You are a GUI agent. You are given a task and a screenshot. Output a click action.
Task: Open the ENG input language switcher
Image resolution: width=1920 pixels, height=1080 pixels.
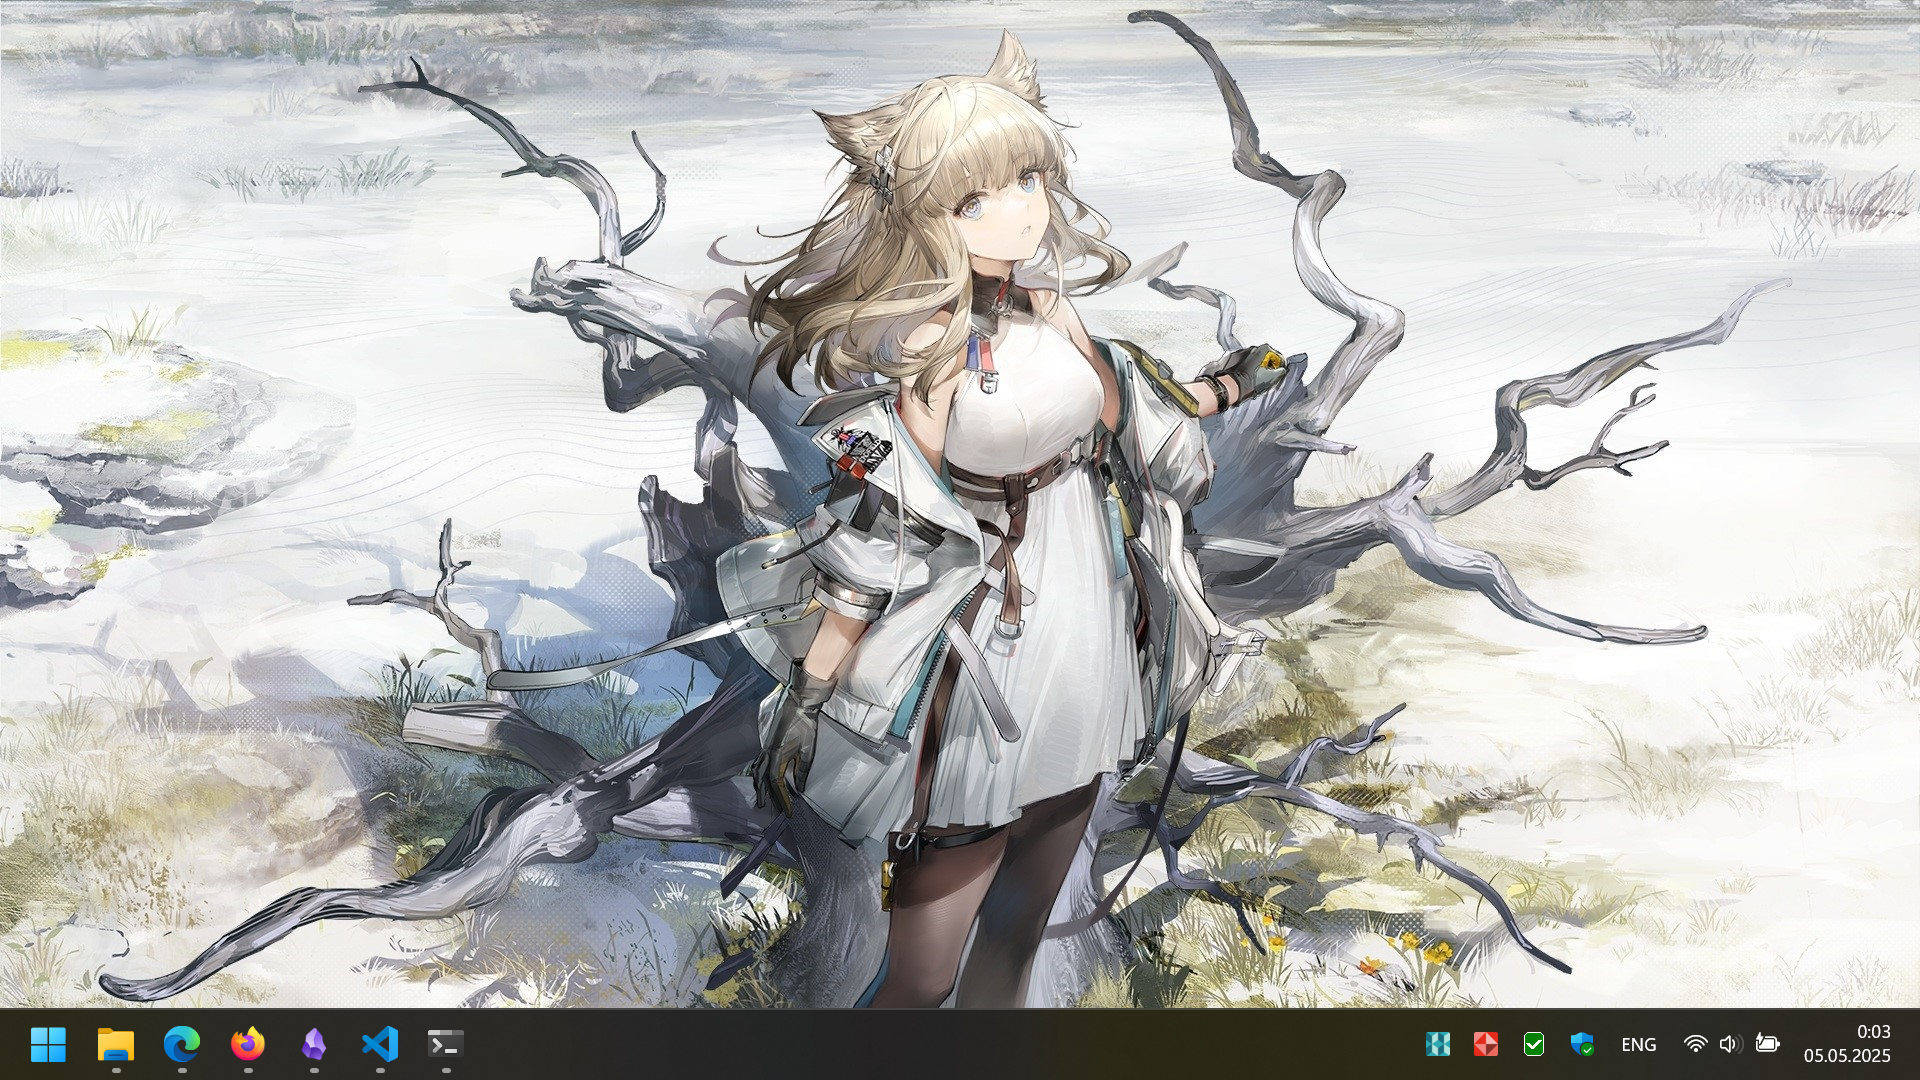point(1638,1044)
